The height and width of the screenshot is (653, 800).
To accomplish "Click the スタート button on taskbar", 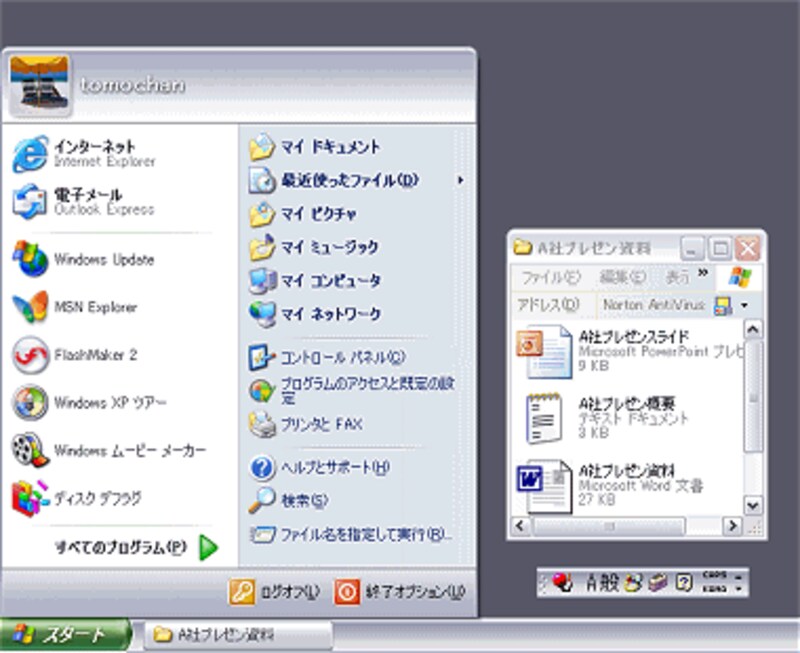I will click(x=65, y=635).
